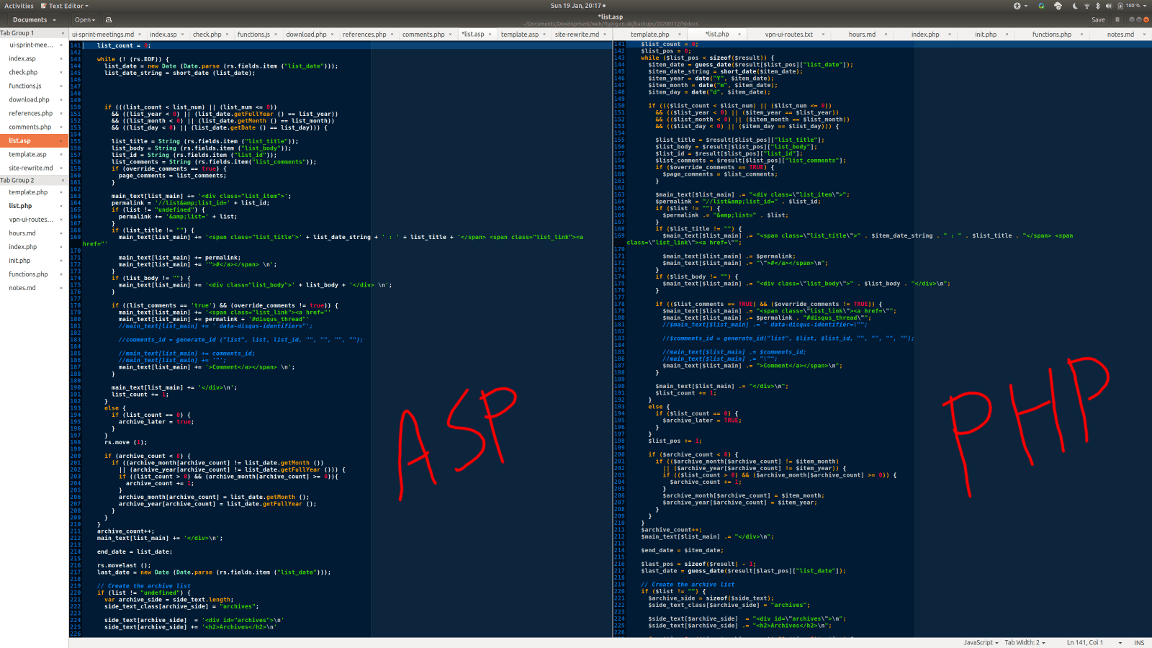1152x648 pixels.
Task: Open the Documents side panel dropdown
Action: pos(34,20)
